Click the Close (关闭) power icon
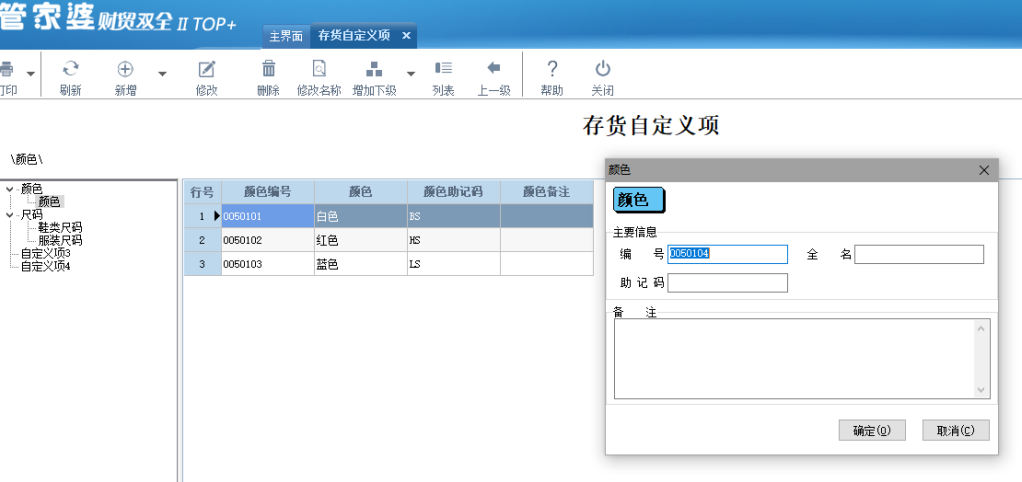Image resolution: width=1022 pixels, height=482 pixels. click(x=602, y=68)
